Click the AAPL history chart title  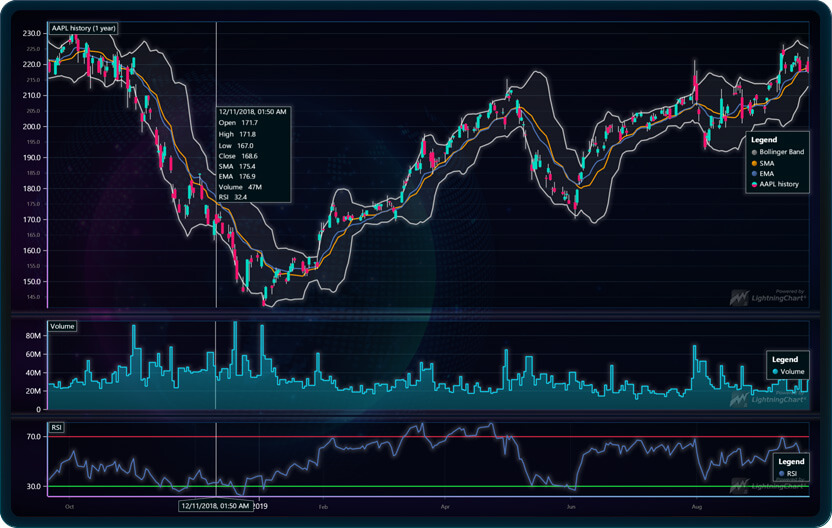click(x=83, y=28)
